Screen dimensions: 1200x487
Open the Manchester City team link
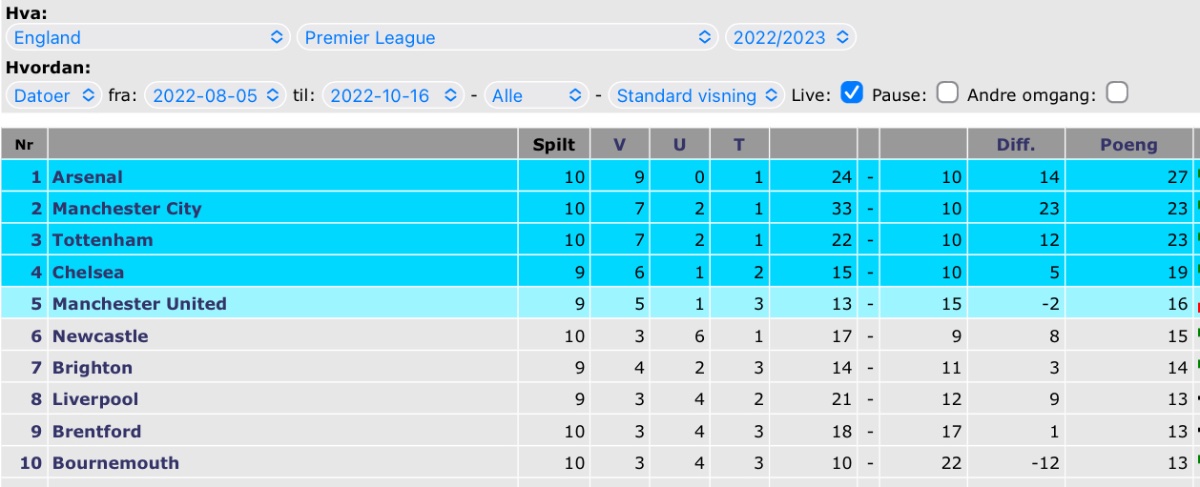tap(127, 209)
